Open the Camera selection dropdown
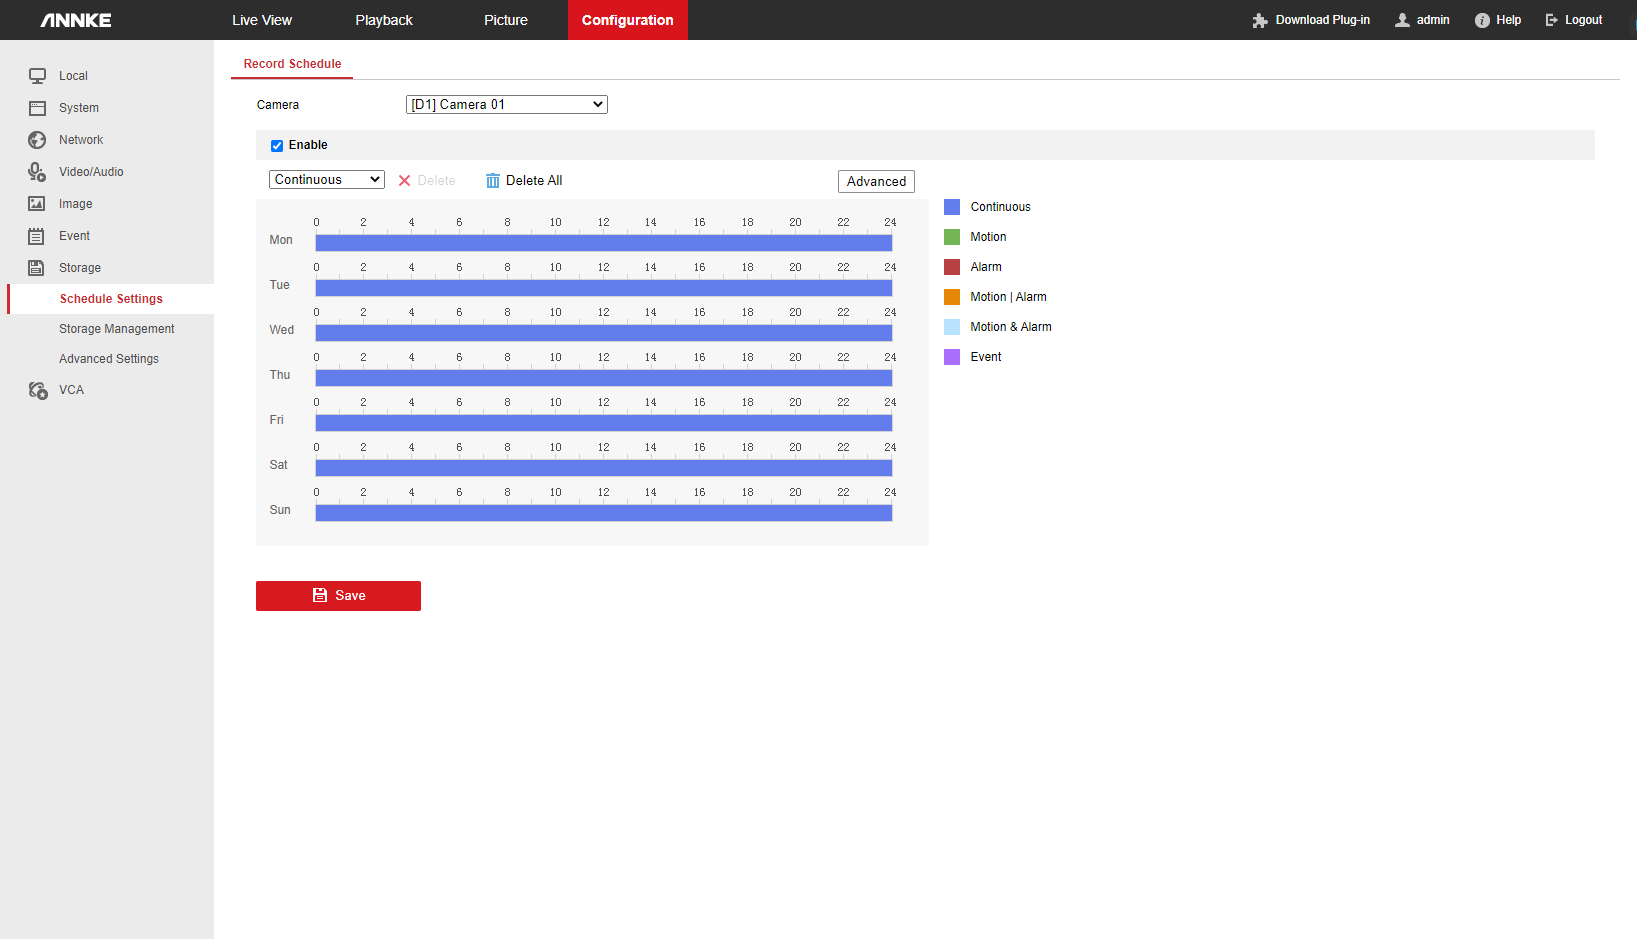This screenshot has width=1637, height=939. click(506, 105)
